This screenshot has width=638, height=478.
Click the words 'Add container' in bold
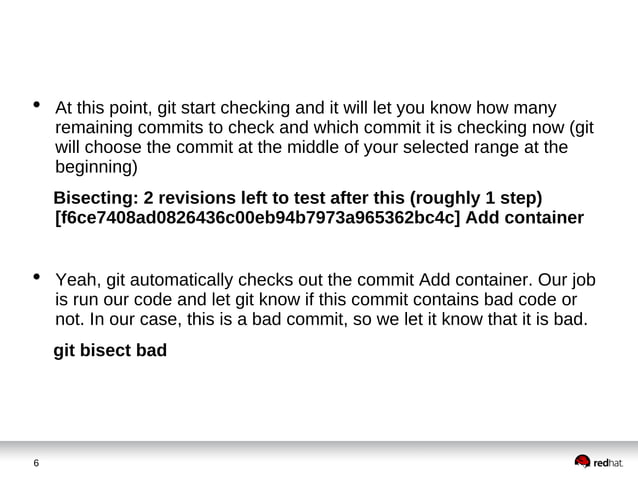[524, 218]
